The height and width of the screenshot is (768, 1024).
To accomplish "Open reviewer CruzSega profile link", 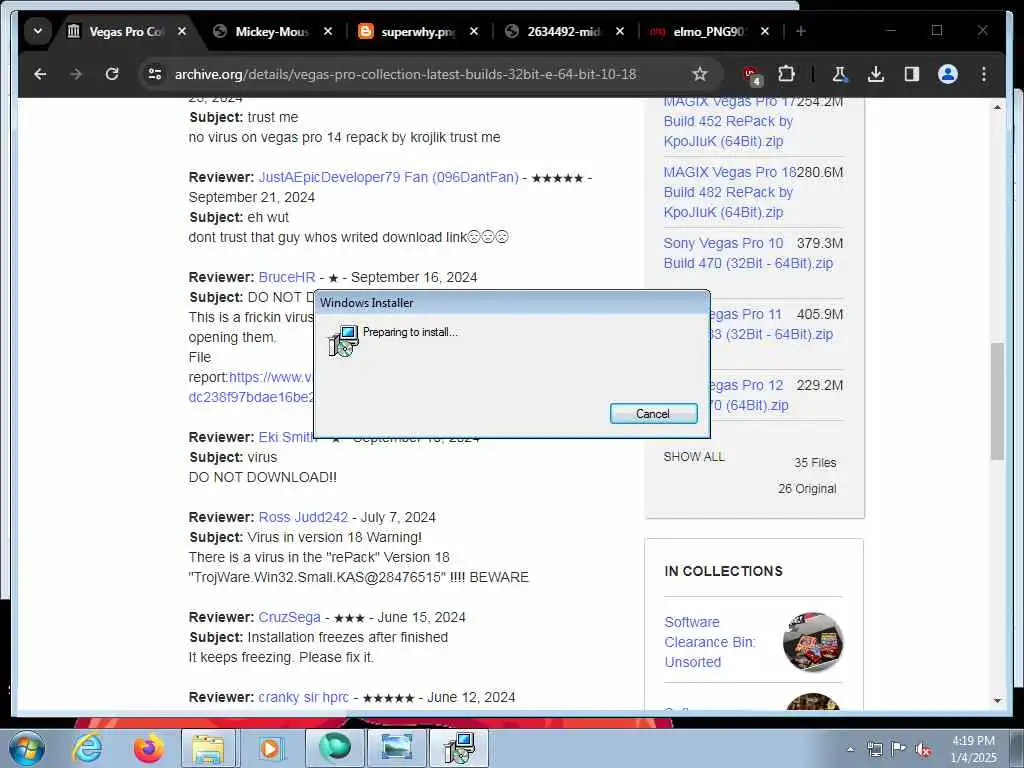I will pyautogui.click(x=289, y=617).
